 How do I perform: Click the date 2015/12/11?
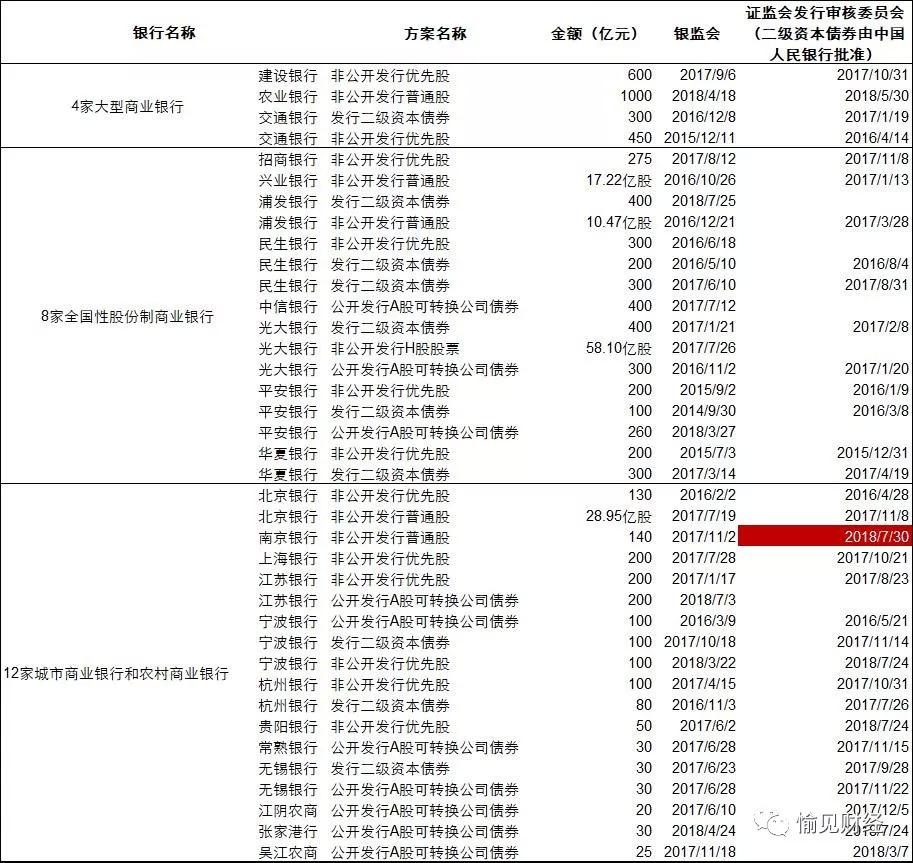tap(700, 138)
